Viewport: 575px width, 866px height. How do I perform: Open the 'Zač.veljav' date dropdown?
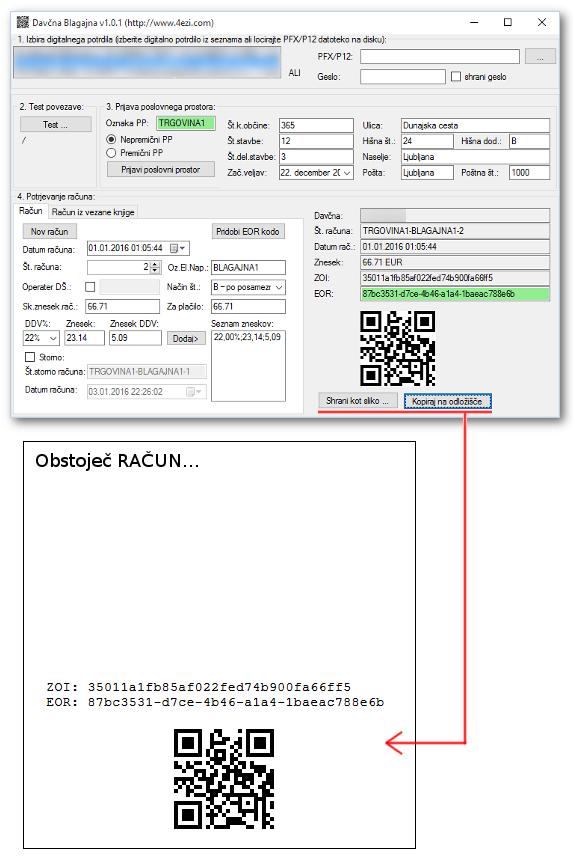[347, 173]
